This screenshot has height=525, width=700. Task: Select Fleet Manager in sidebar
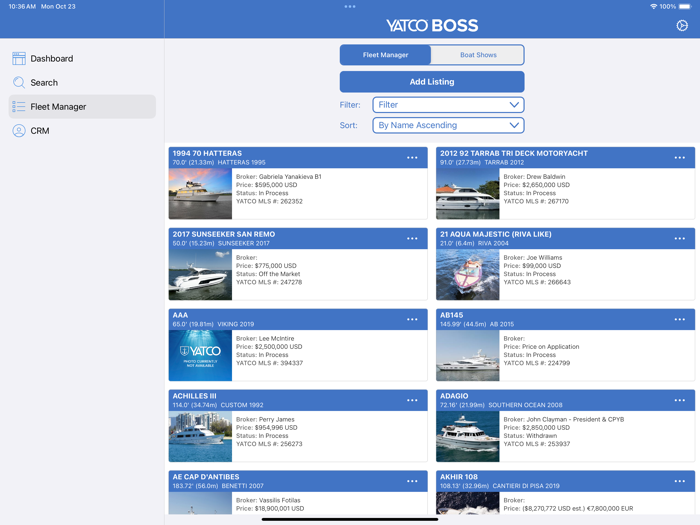pos(82,107)
